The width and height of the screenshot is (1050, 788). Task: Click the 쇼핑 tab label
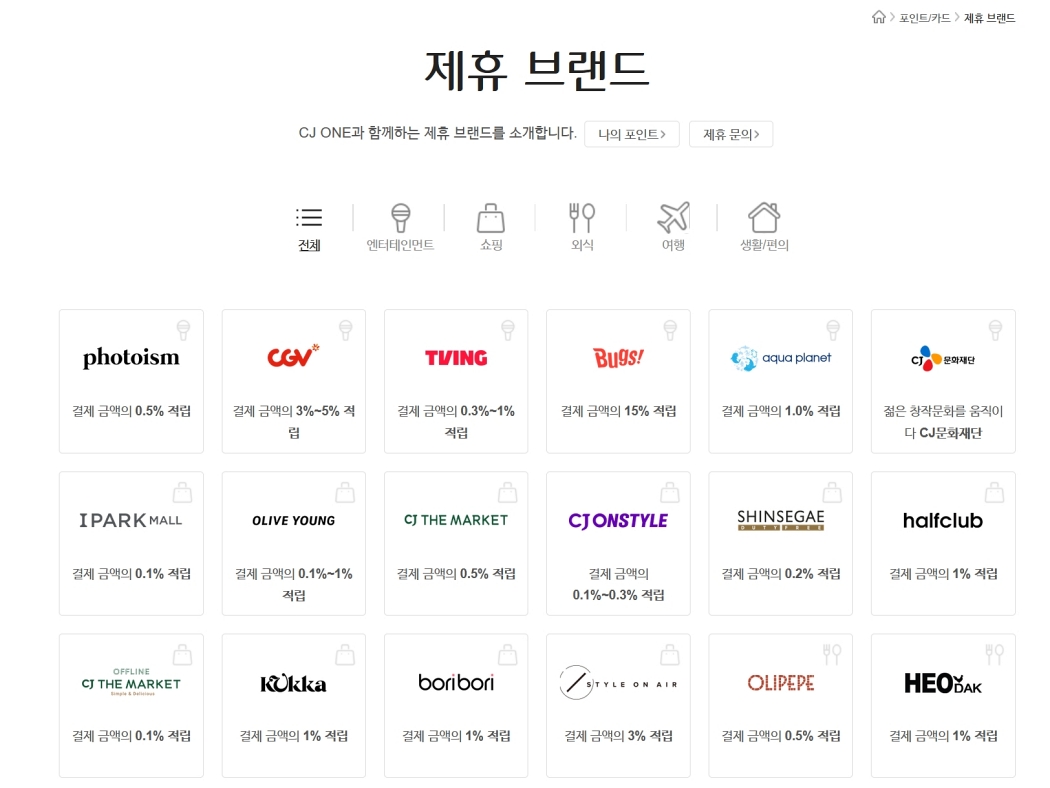(x=491, y=245)
